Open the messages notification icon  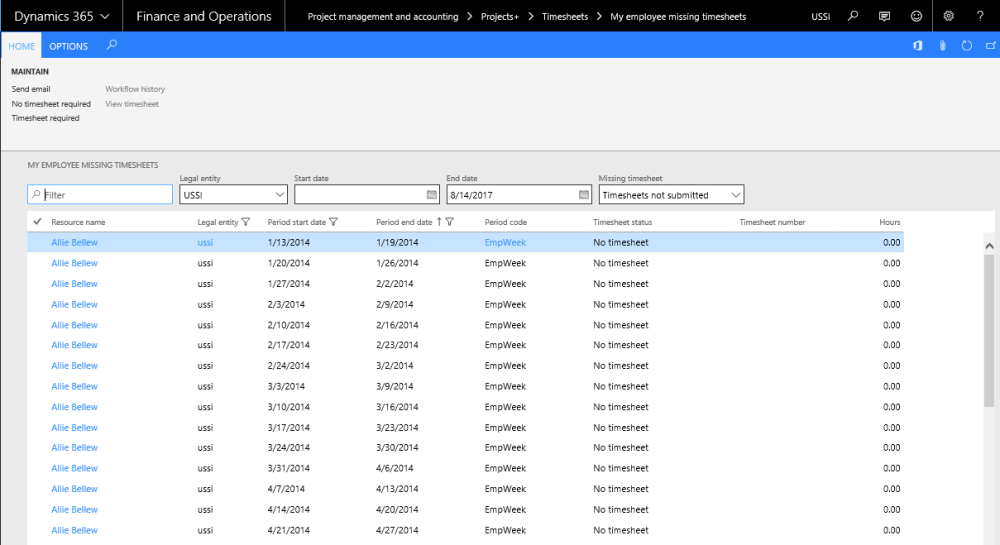(884, 16)
